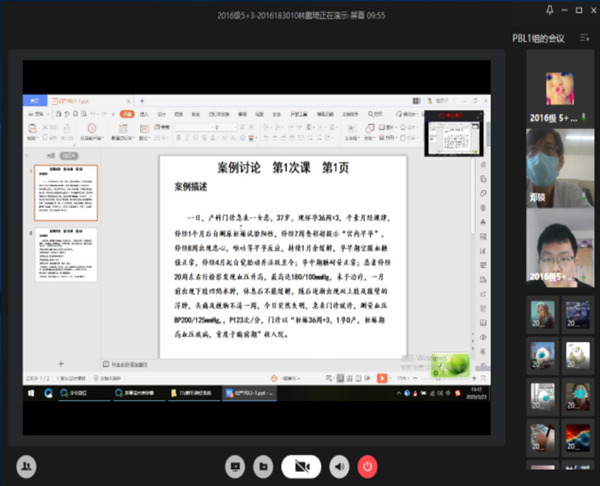Screen dimensions: 600x486
Task: Open the highlighted orange ribbon tab
Action: pyautogui.click(x=127, y=114)
